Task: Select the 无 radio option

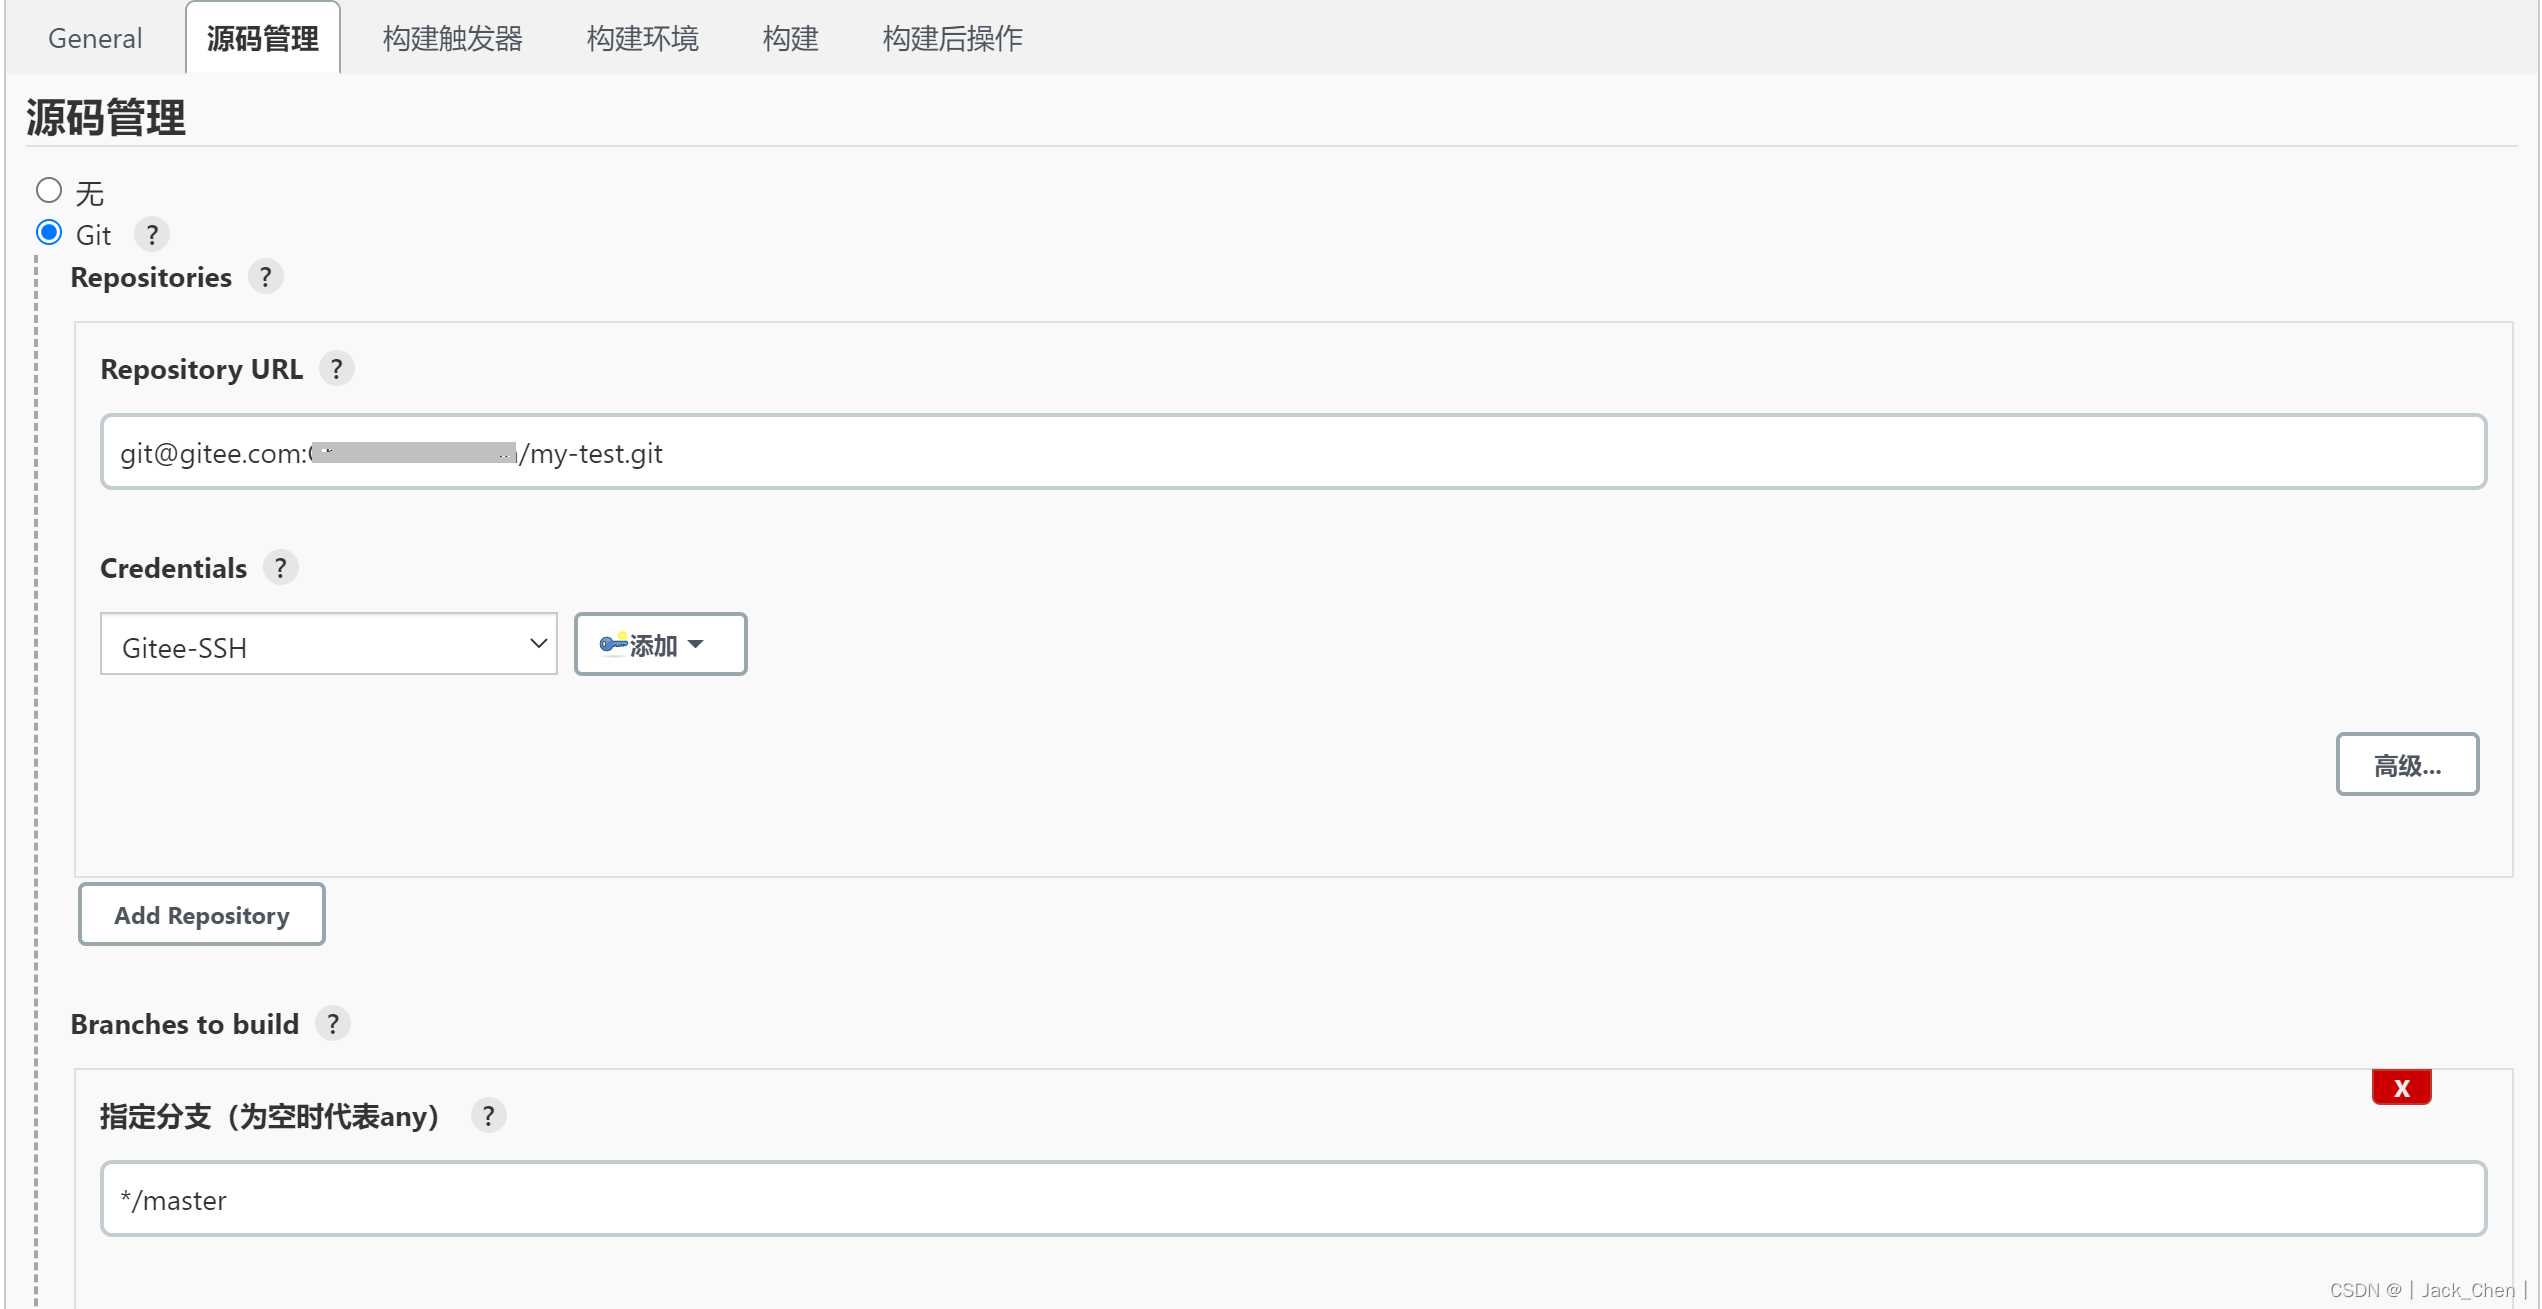Action: (49, 190)
